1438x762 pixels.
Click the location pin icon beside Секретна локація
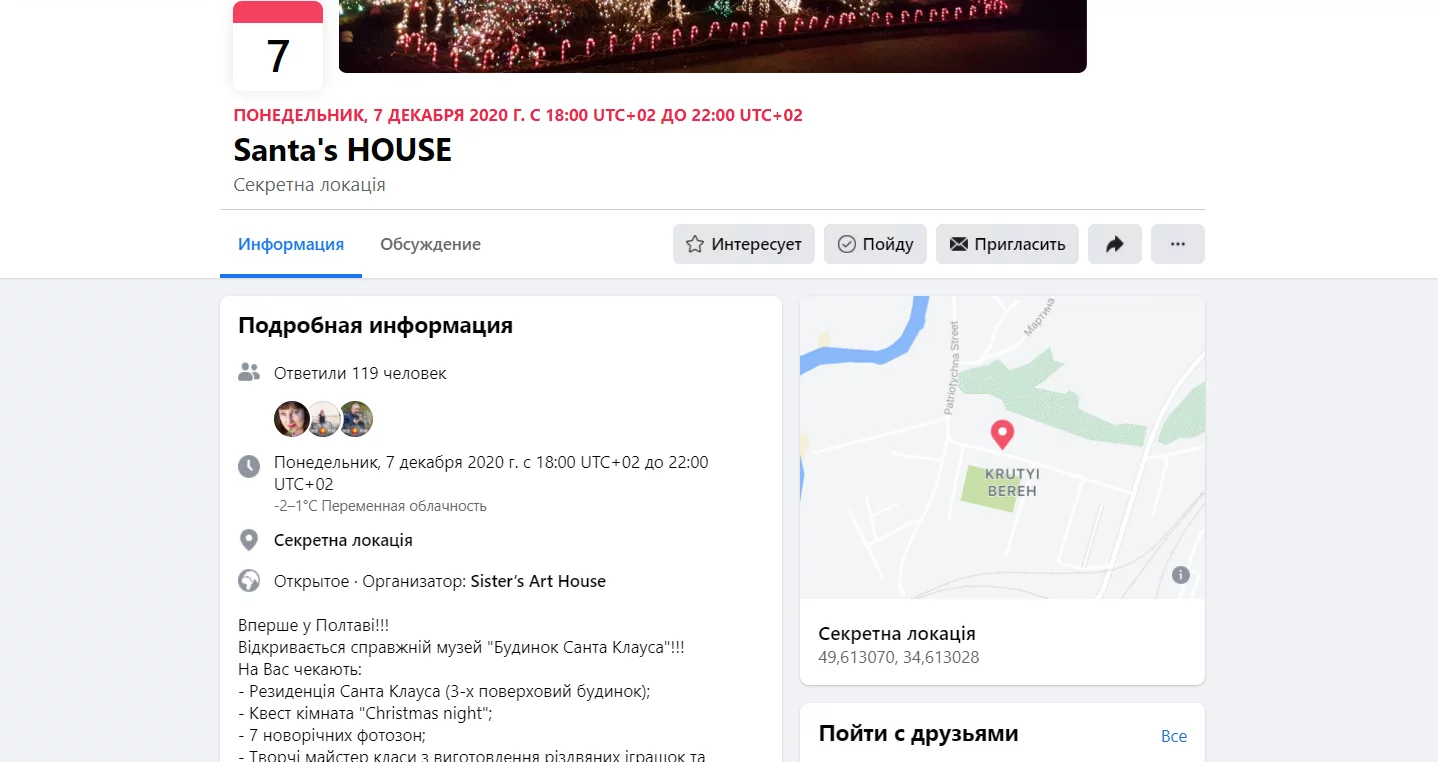click(x=249, y=540)
